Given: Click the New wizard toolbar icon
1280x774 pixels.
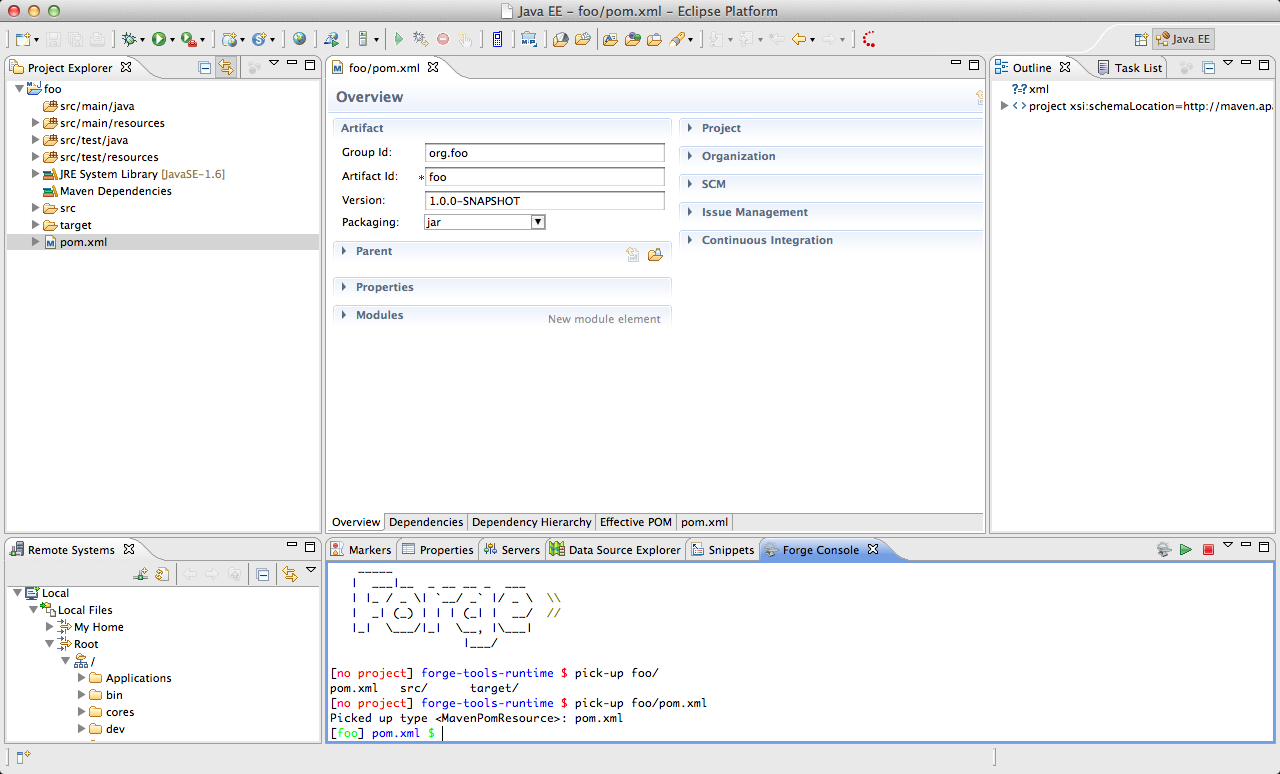Looking at the screenshot, I should tap(22, 39).
